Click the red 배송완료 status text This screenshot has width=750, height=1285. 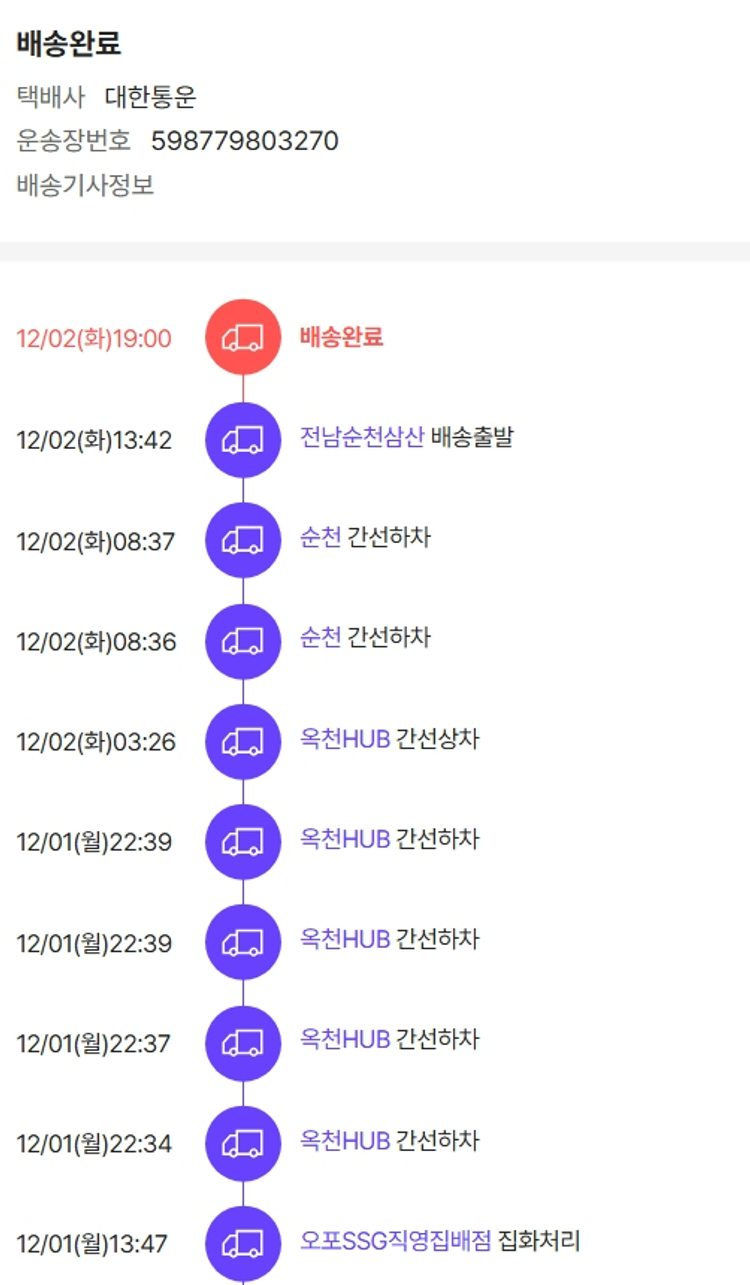point(341,337)
